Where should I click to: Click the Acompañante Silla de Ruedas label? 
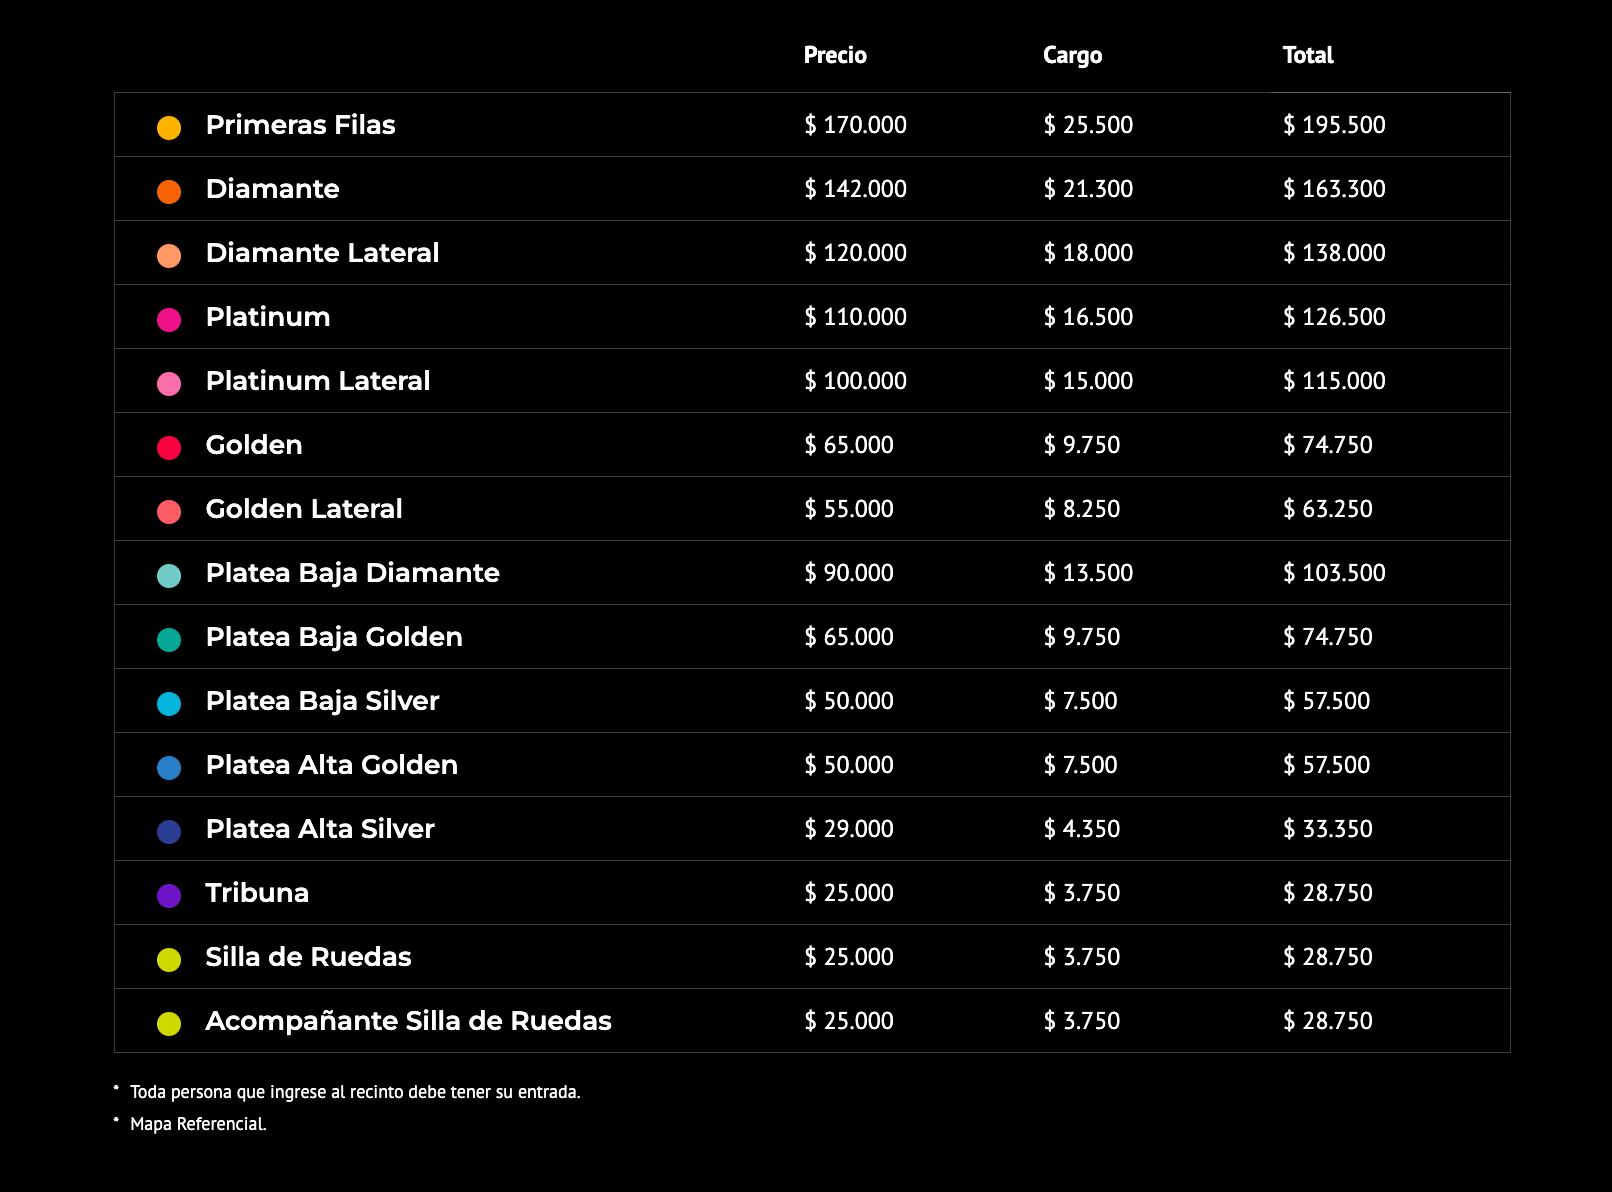408,1021
